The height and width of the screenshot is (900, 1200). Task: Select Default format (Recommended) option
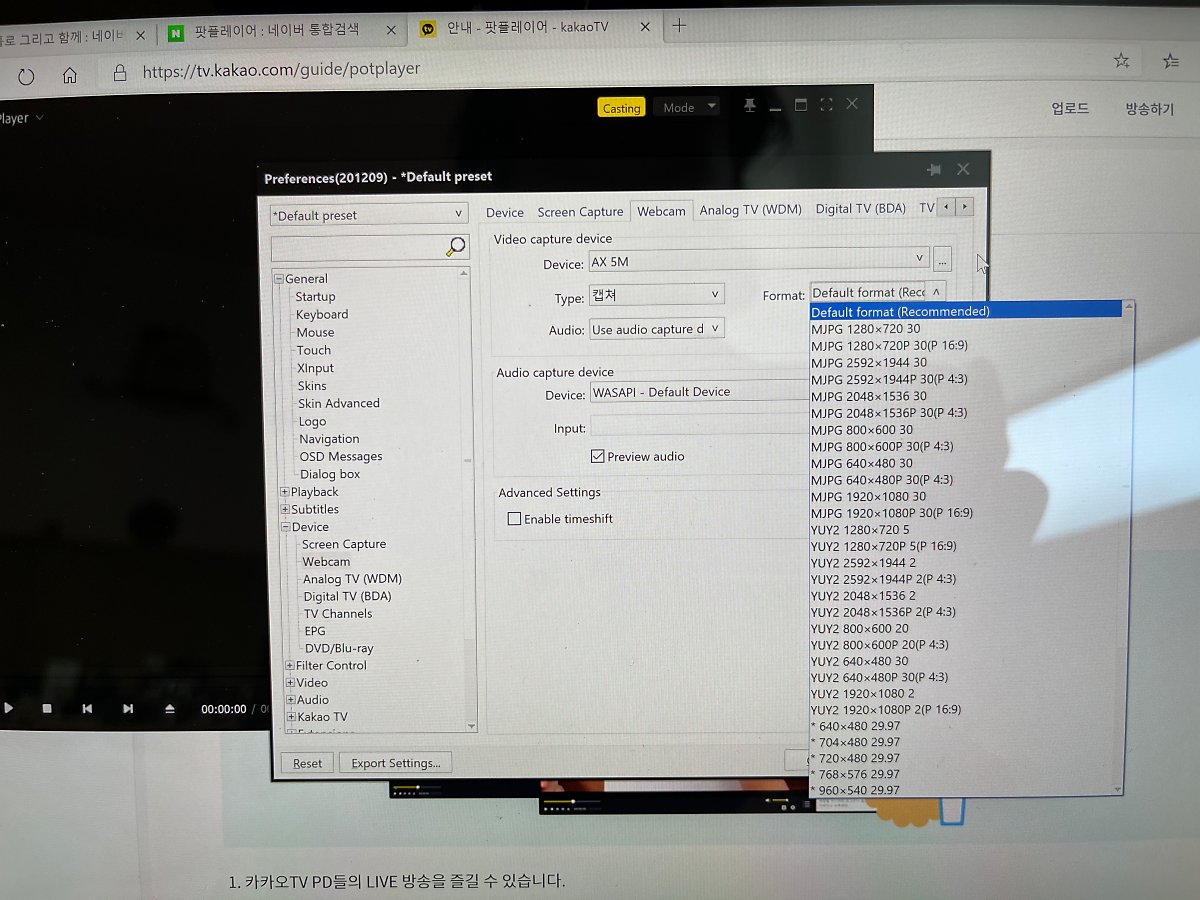(x=966, y=311)
